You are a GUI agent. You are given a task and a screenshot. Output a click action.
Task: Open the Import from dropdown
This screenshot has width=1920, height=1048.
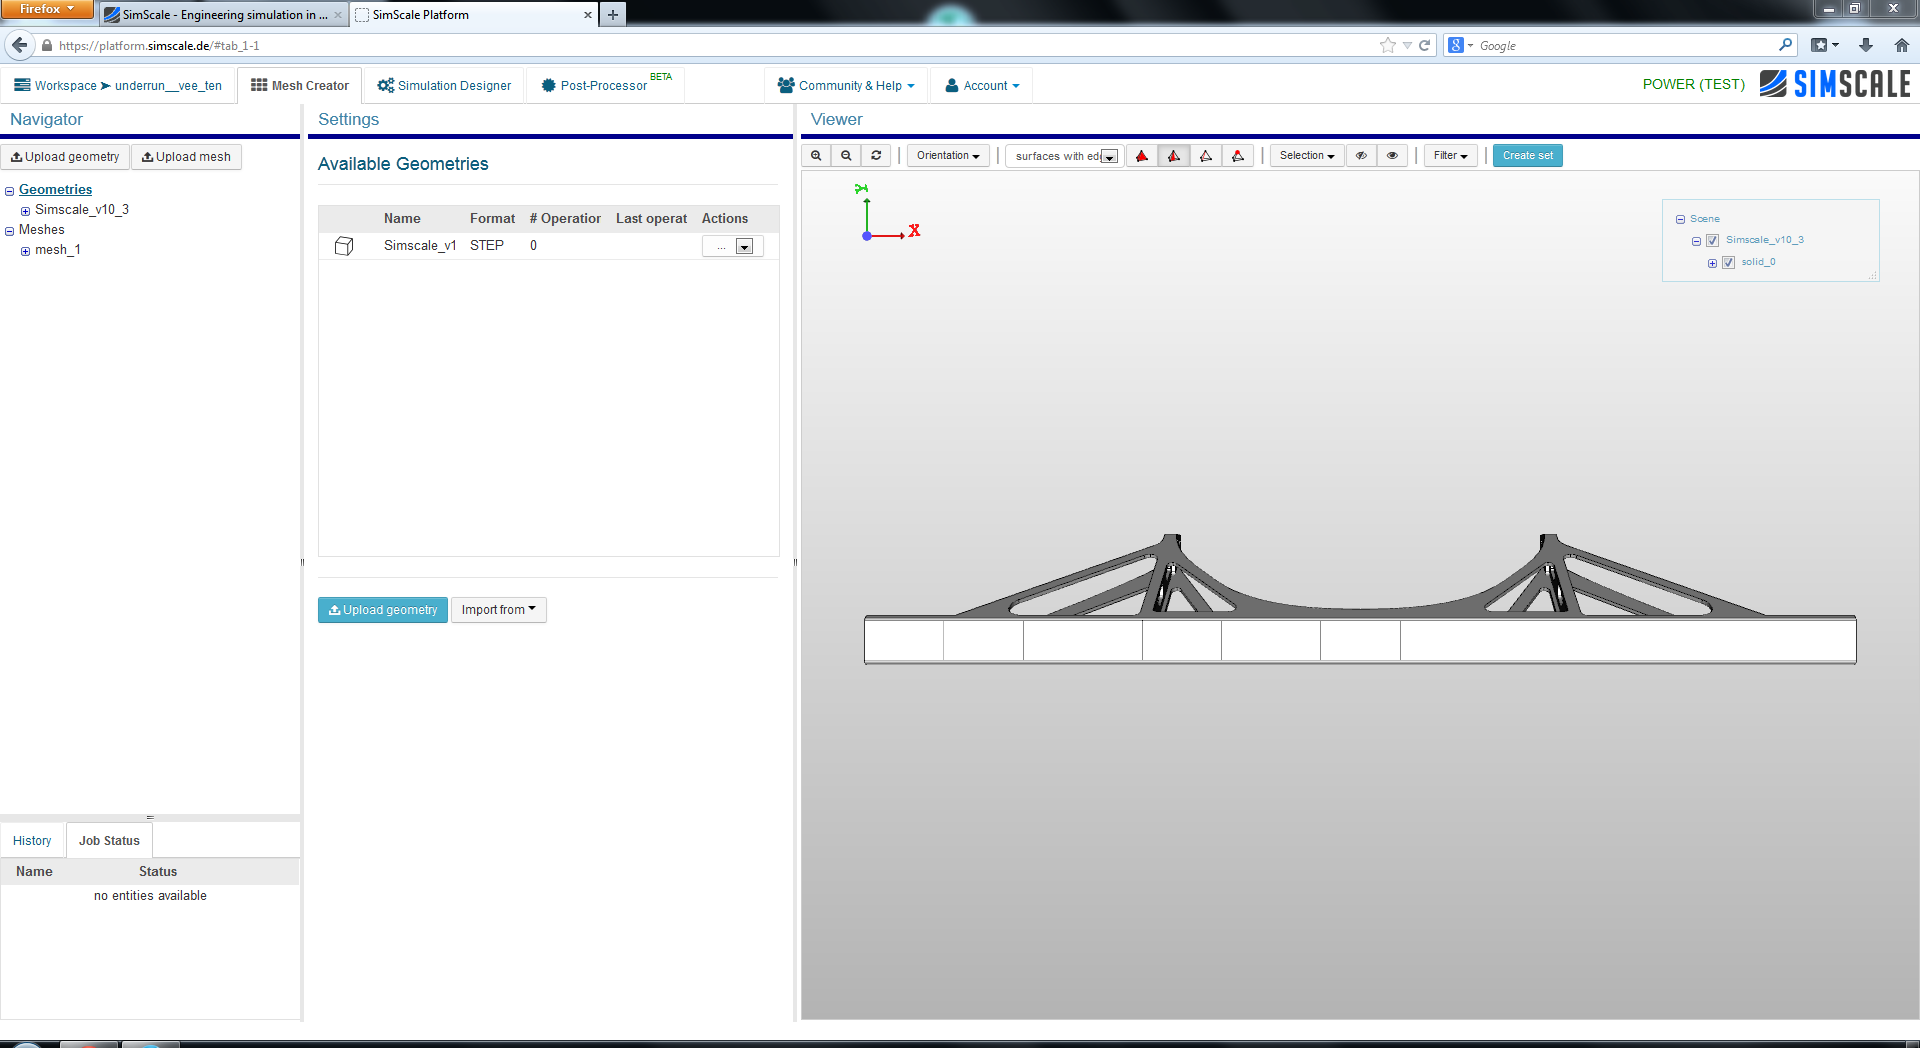[x=498, y=610]
